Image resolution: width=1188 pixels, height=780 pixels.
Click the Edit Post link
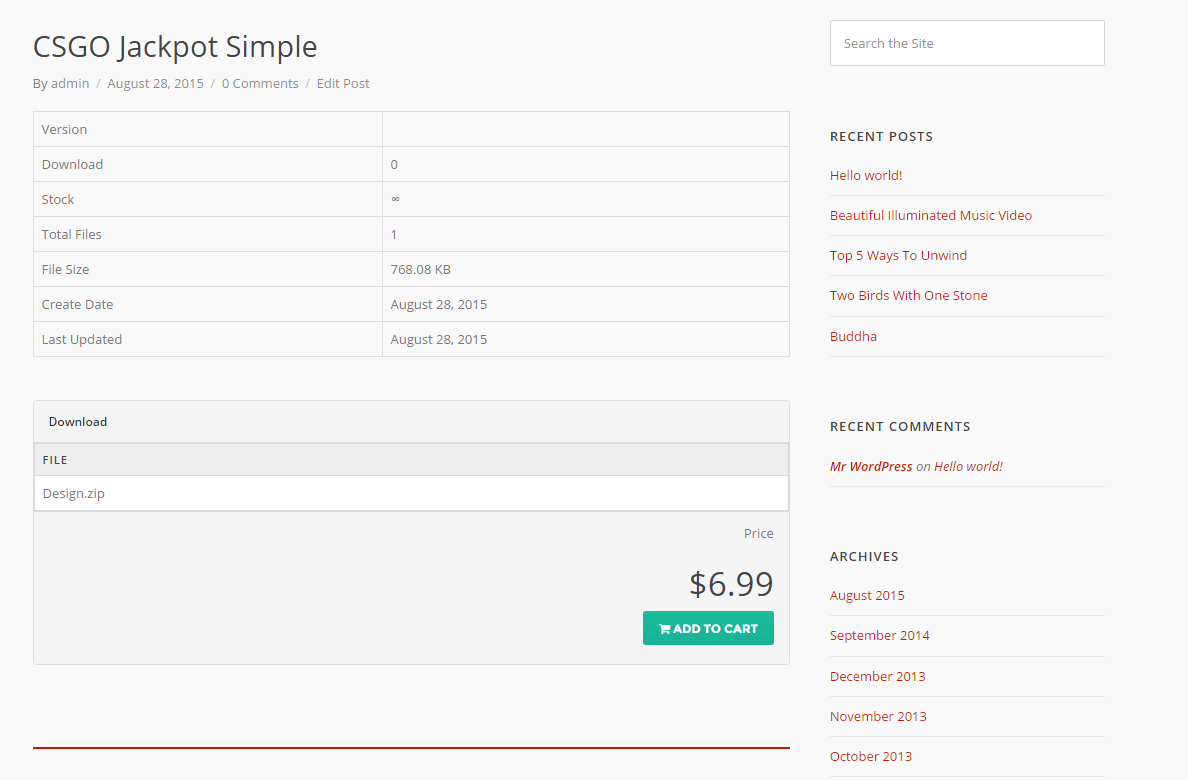(342, 83)
